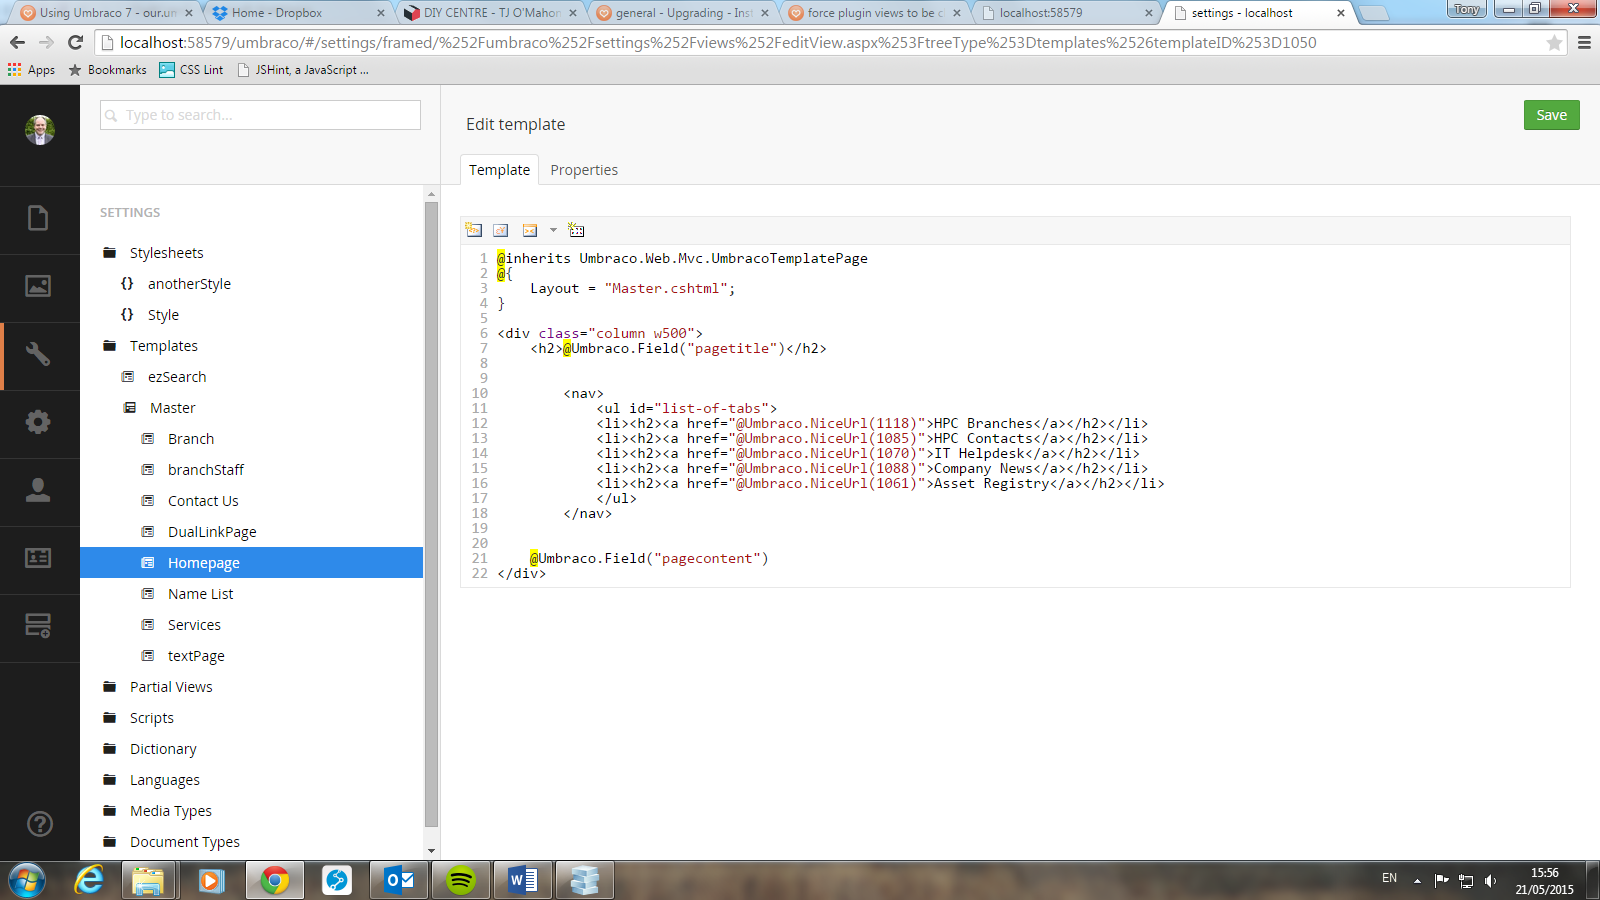Click the volume speaker tray icon
Screen dimensions: 1600x900
coord(1490,881)
